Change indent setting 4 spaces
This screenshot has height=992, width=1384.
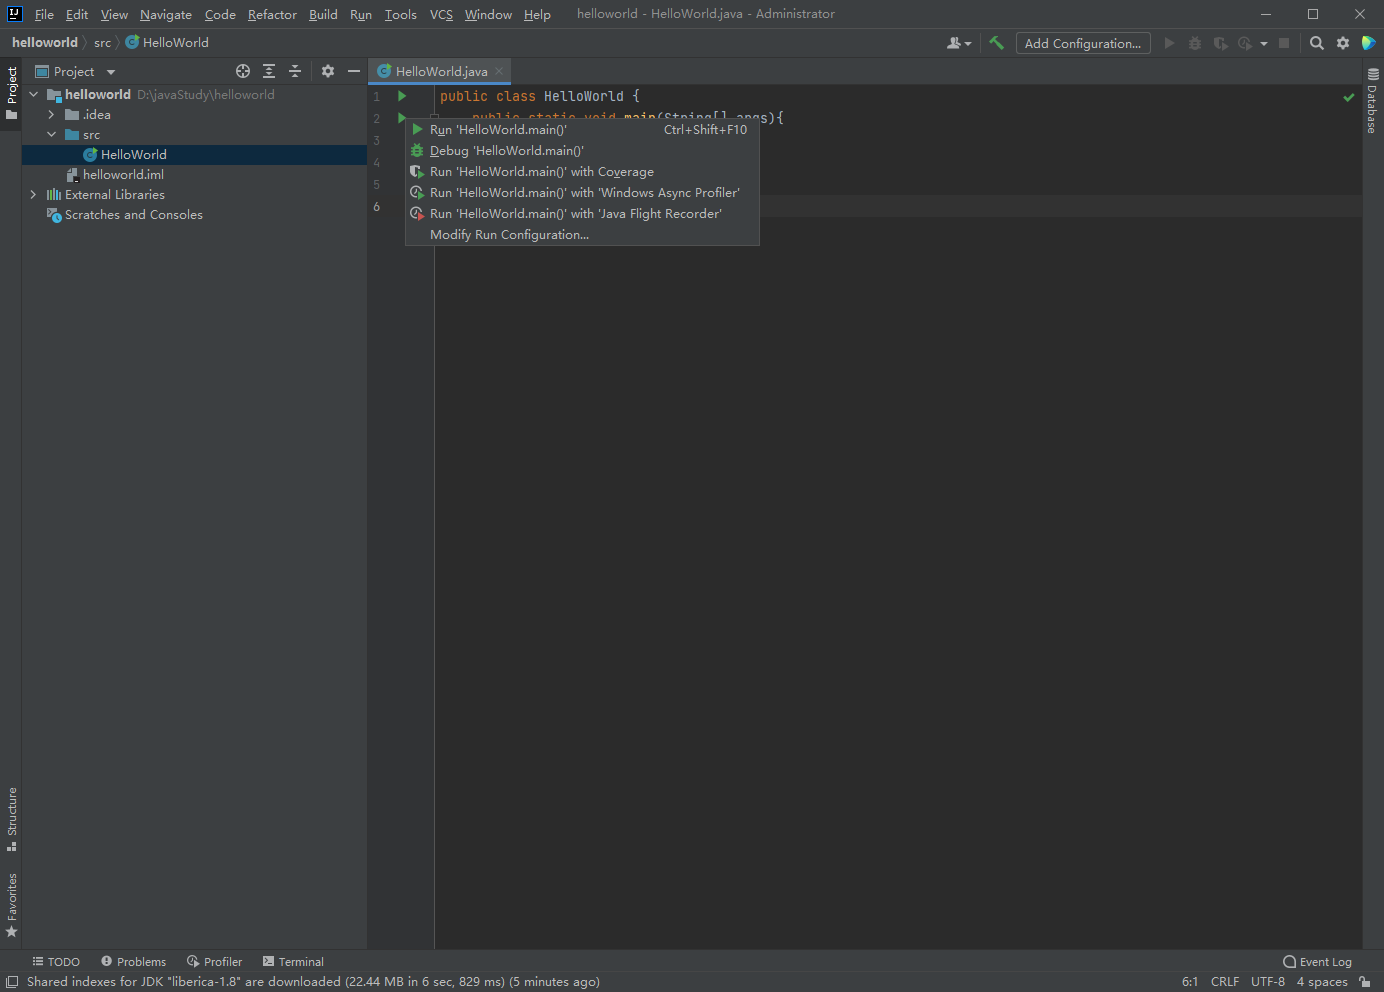(1322, 982)
